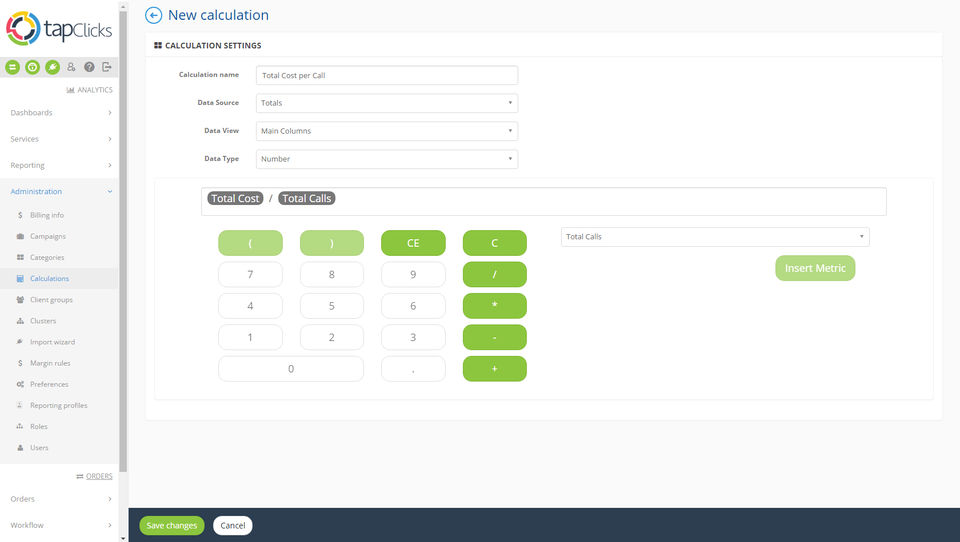
Task: Click keypad number 5
Action: (332, 306)
